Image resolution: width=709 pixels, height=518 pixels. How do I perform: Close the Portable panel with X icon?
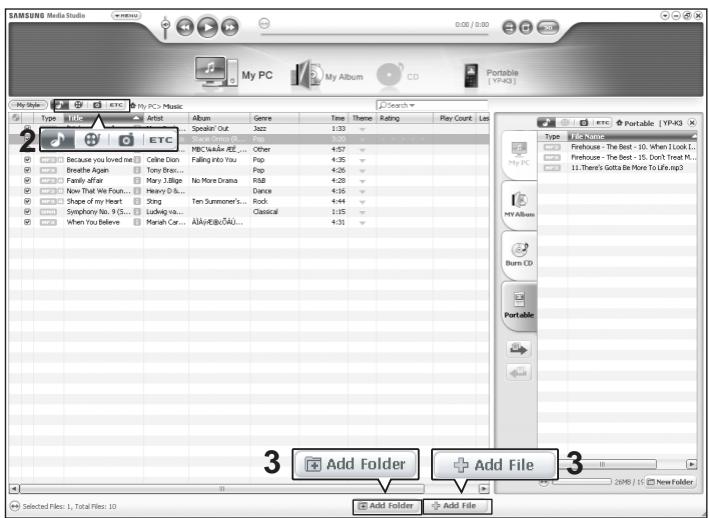[x=692, y=122]
